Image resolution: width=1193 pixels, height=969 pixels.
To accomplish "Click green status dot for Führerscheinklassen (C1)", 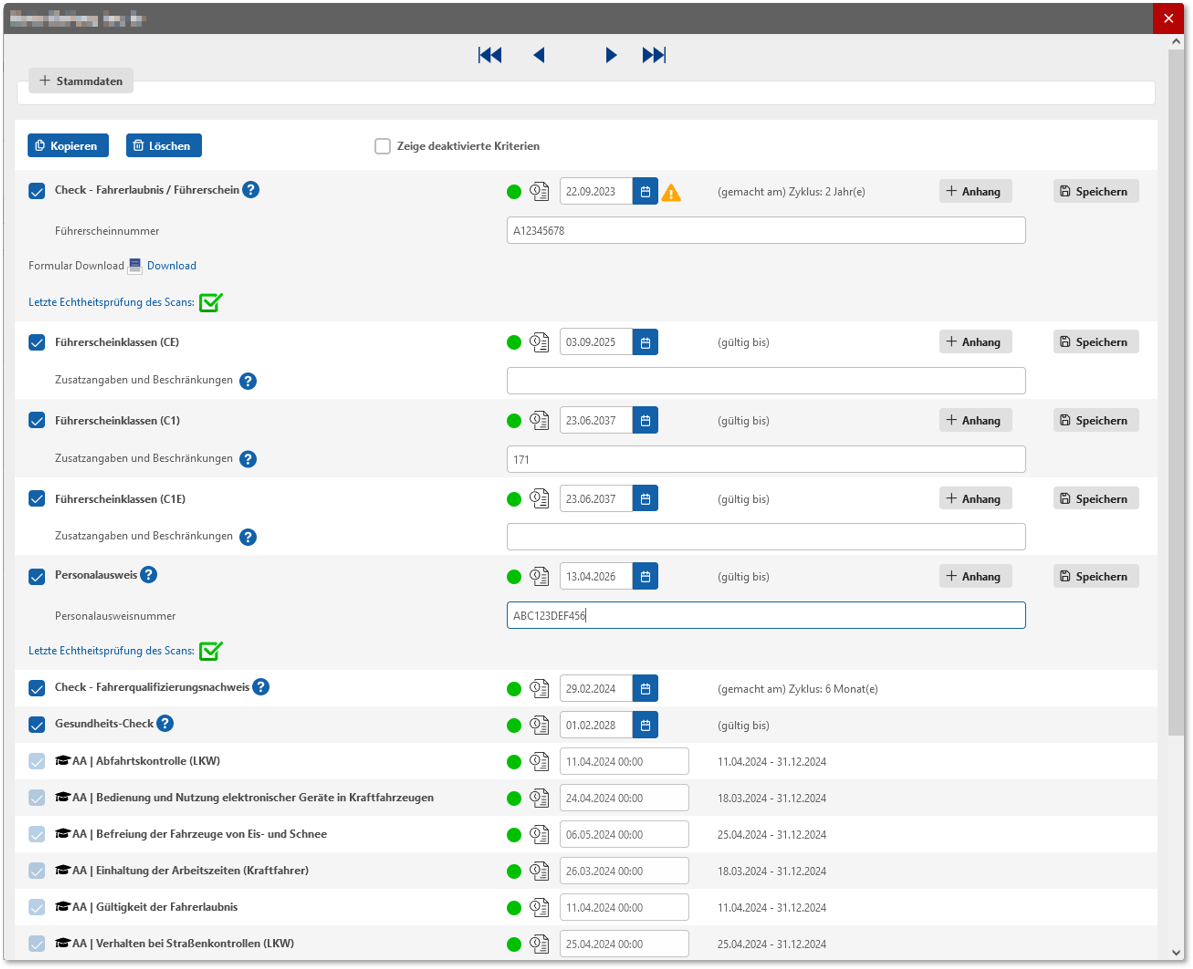I will click(x=514, y=421).
